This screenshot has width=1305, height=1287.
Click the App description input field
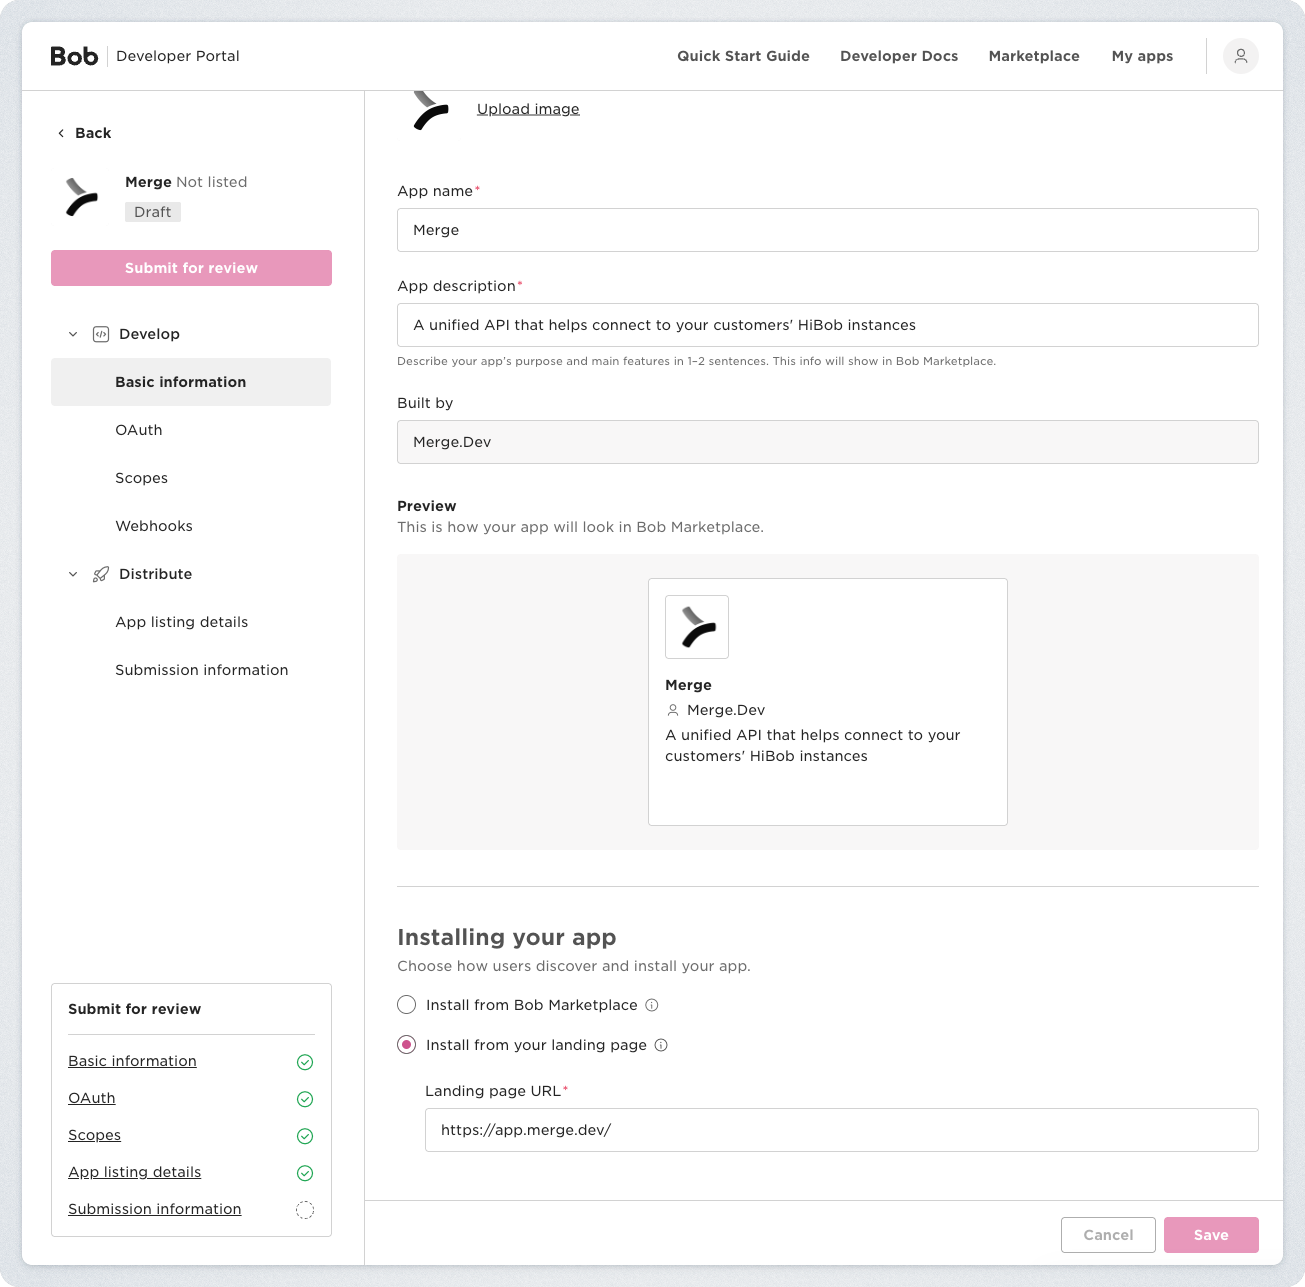[828, 325]
